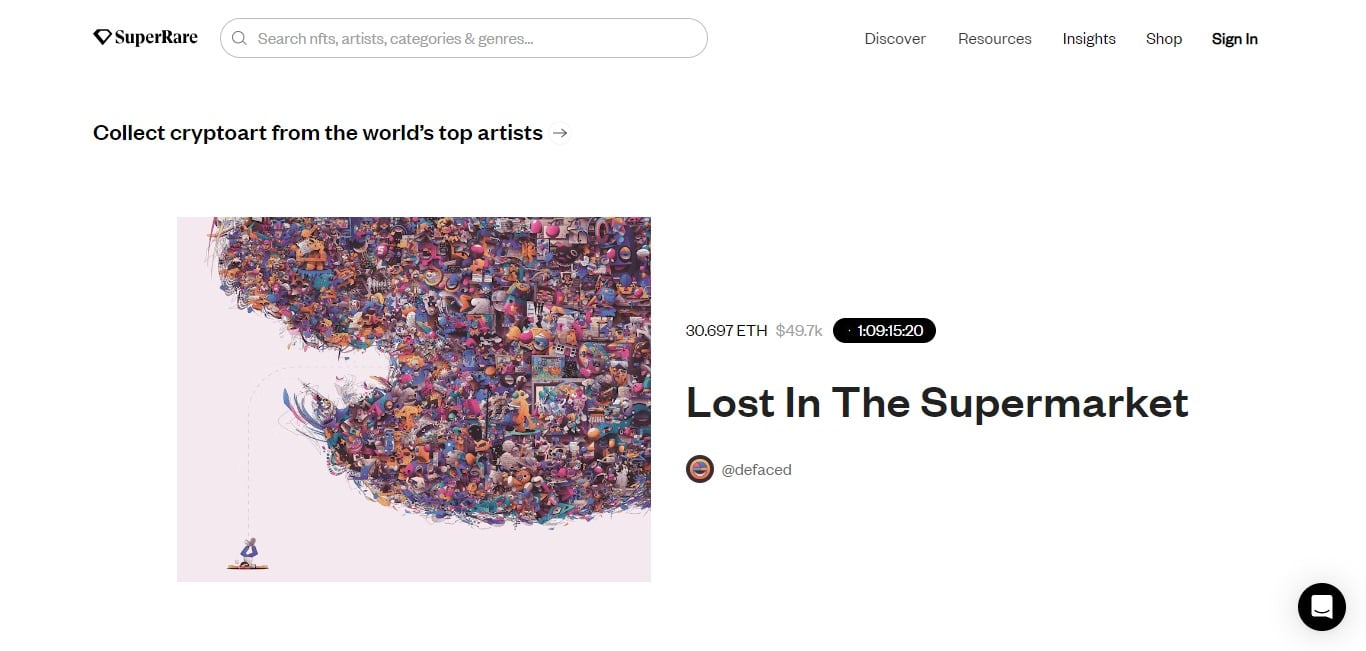Click the small figure at the artwork's bottom
The image size is (1366, 651).
point(247,555)
